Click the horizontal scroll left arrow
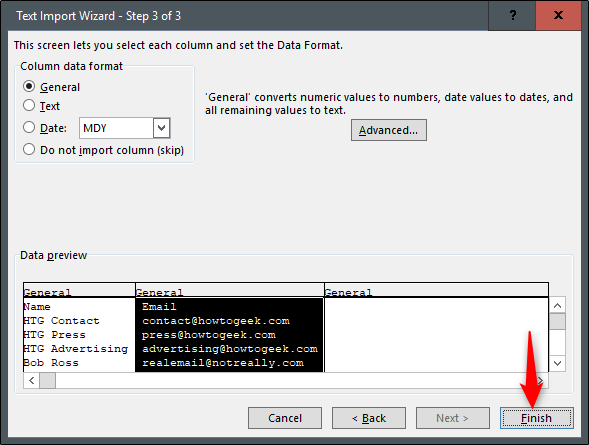Image resolution: width=589 pixels, height=445 pixels. pyautogui.click(x=32, y=380)
